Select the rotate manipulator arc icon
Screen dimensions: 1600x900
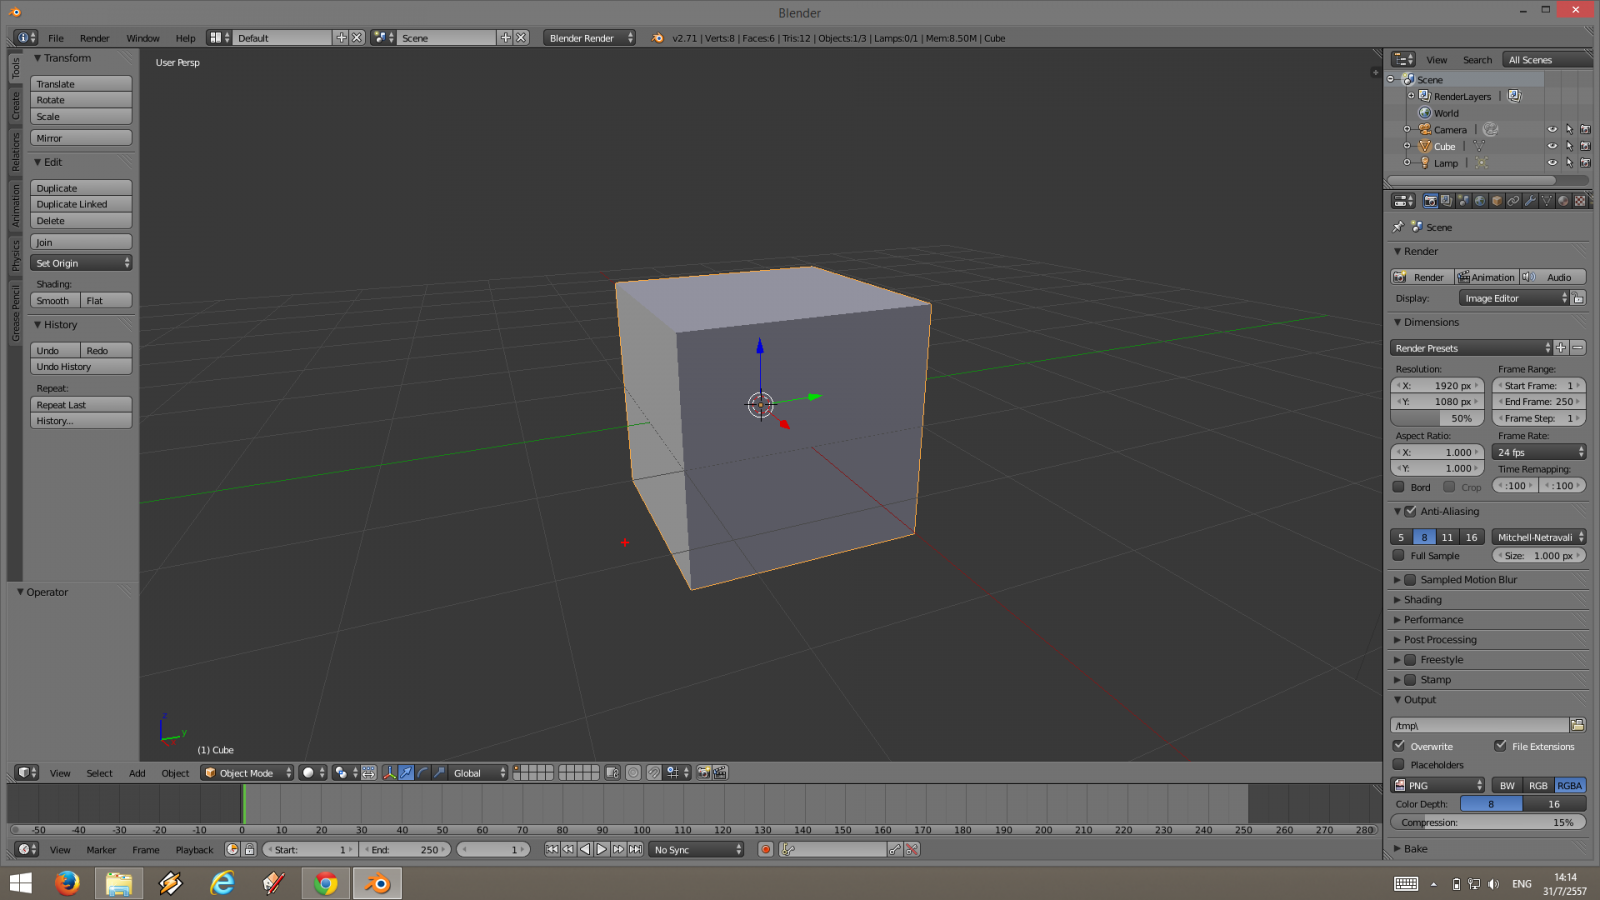(x=423, y=773)
